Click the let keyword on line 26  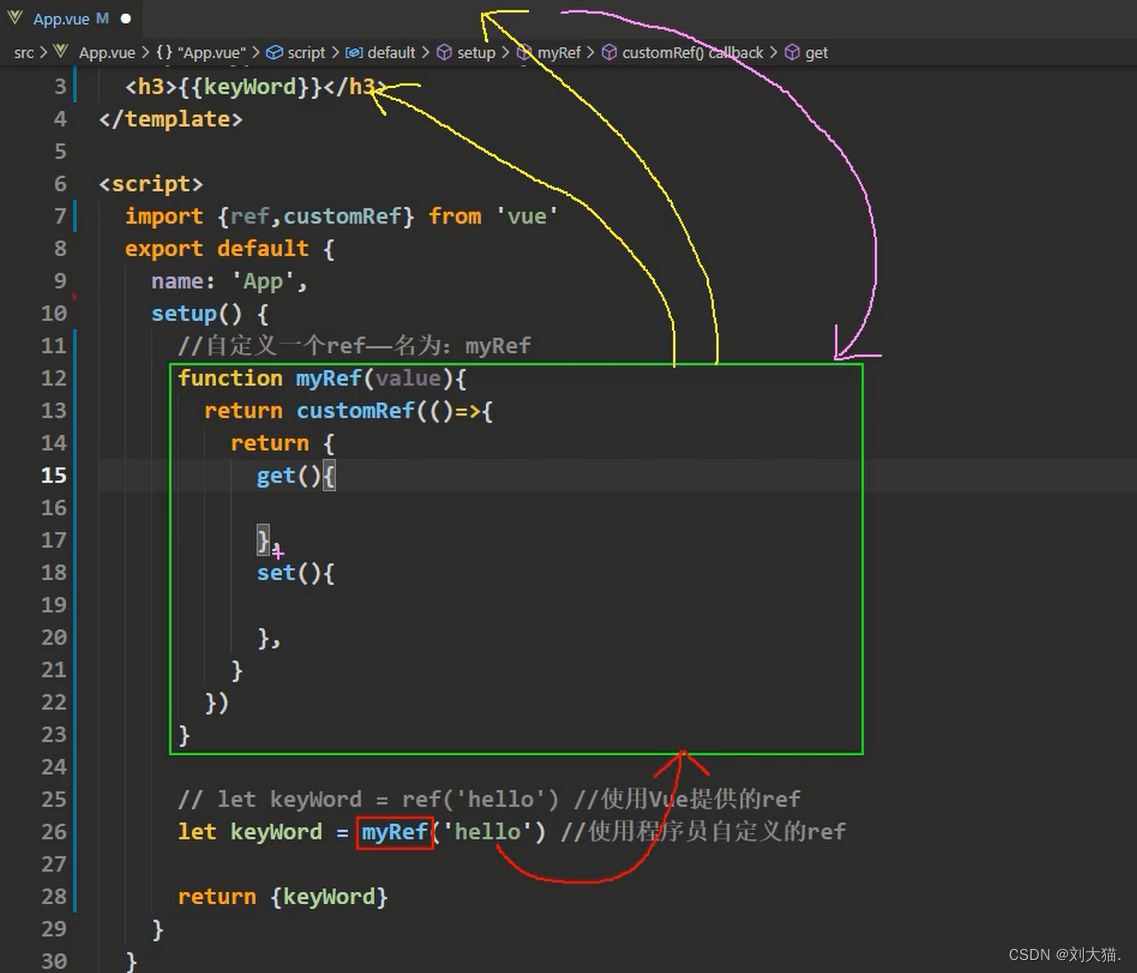coord(197,832)
